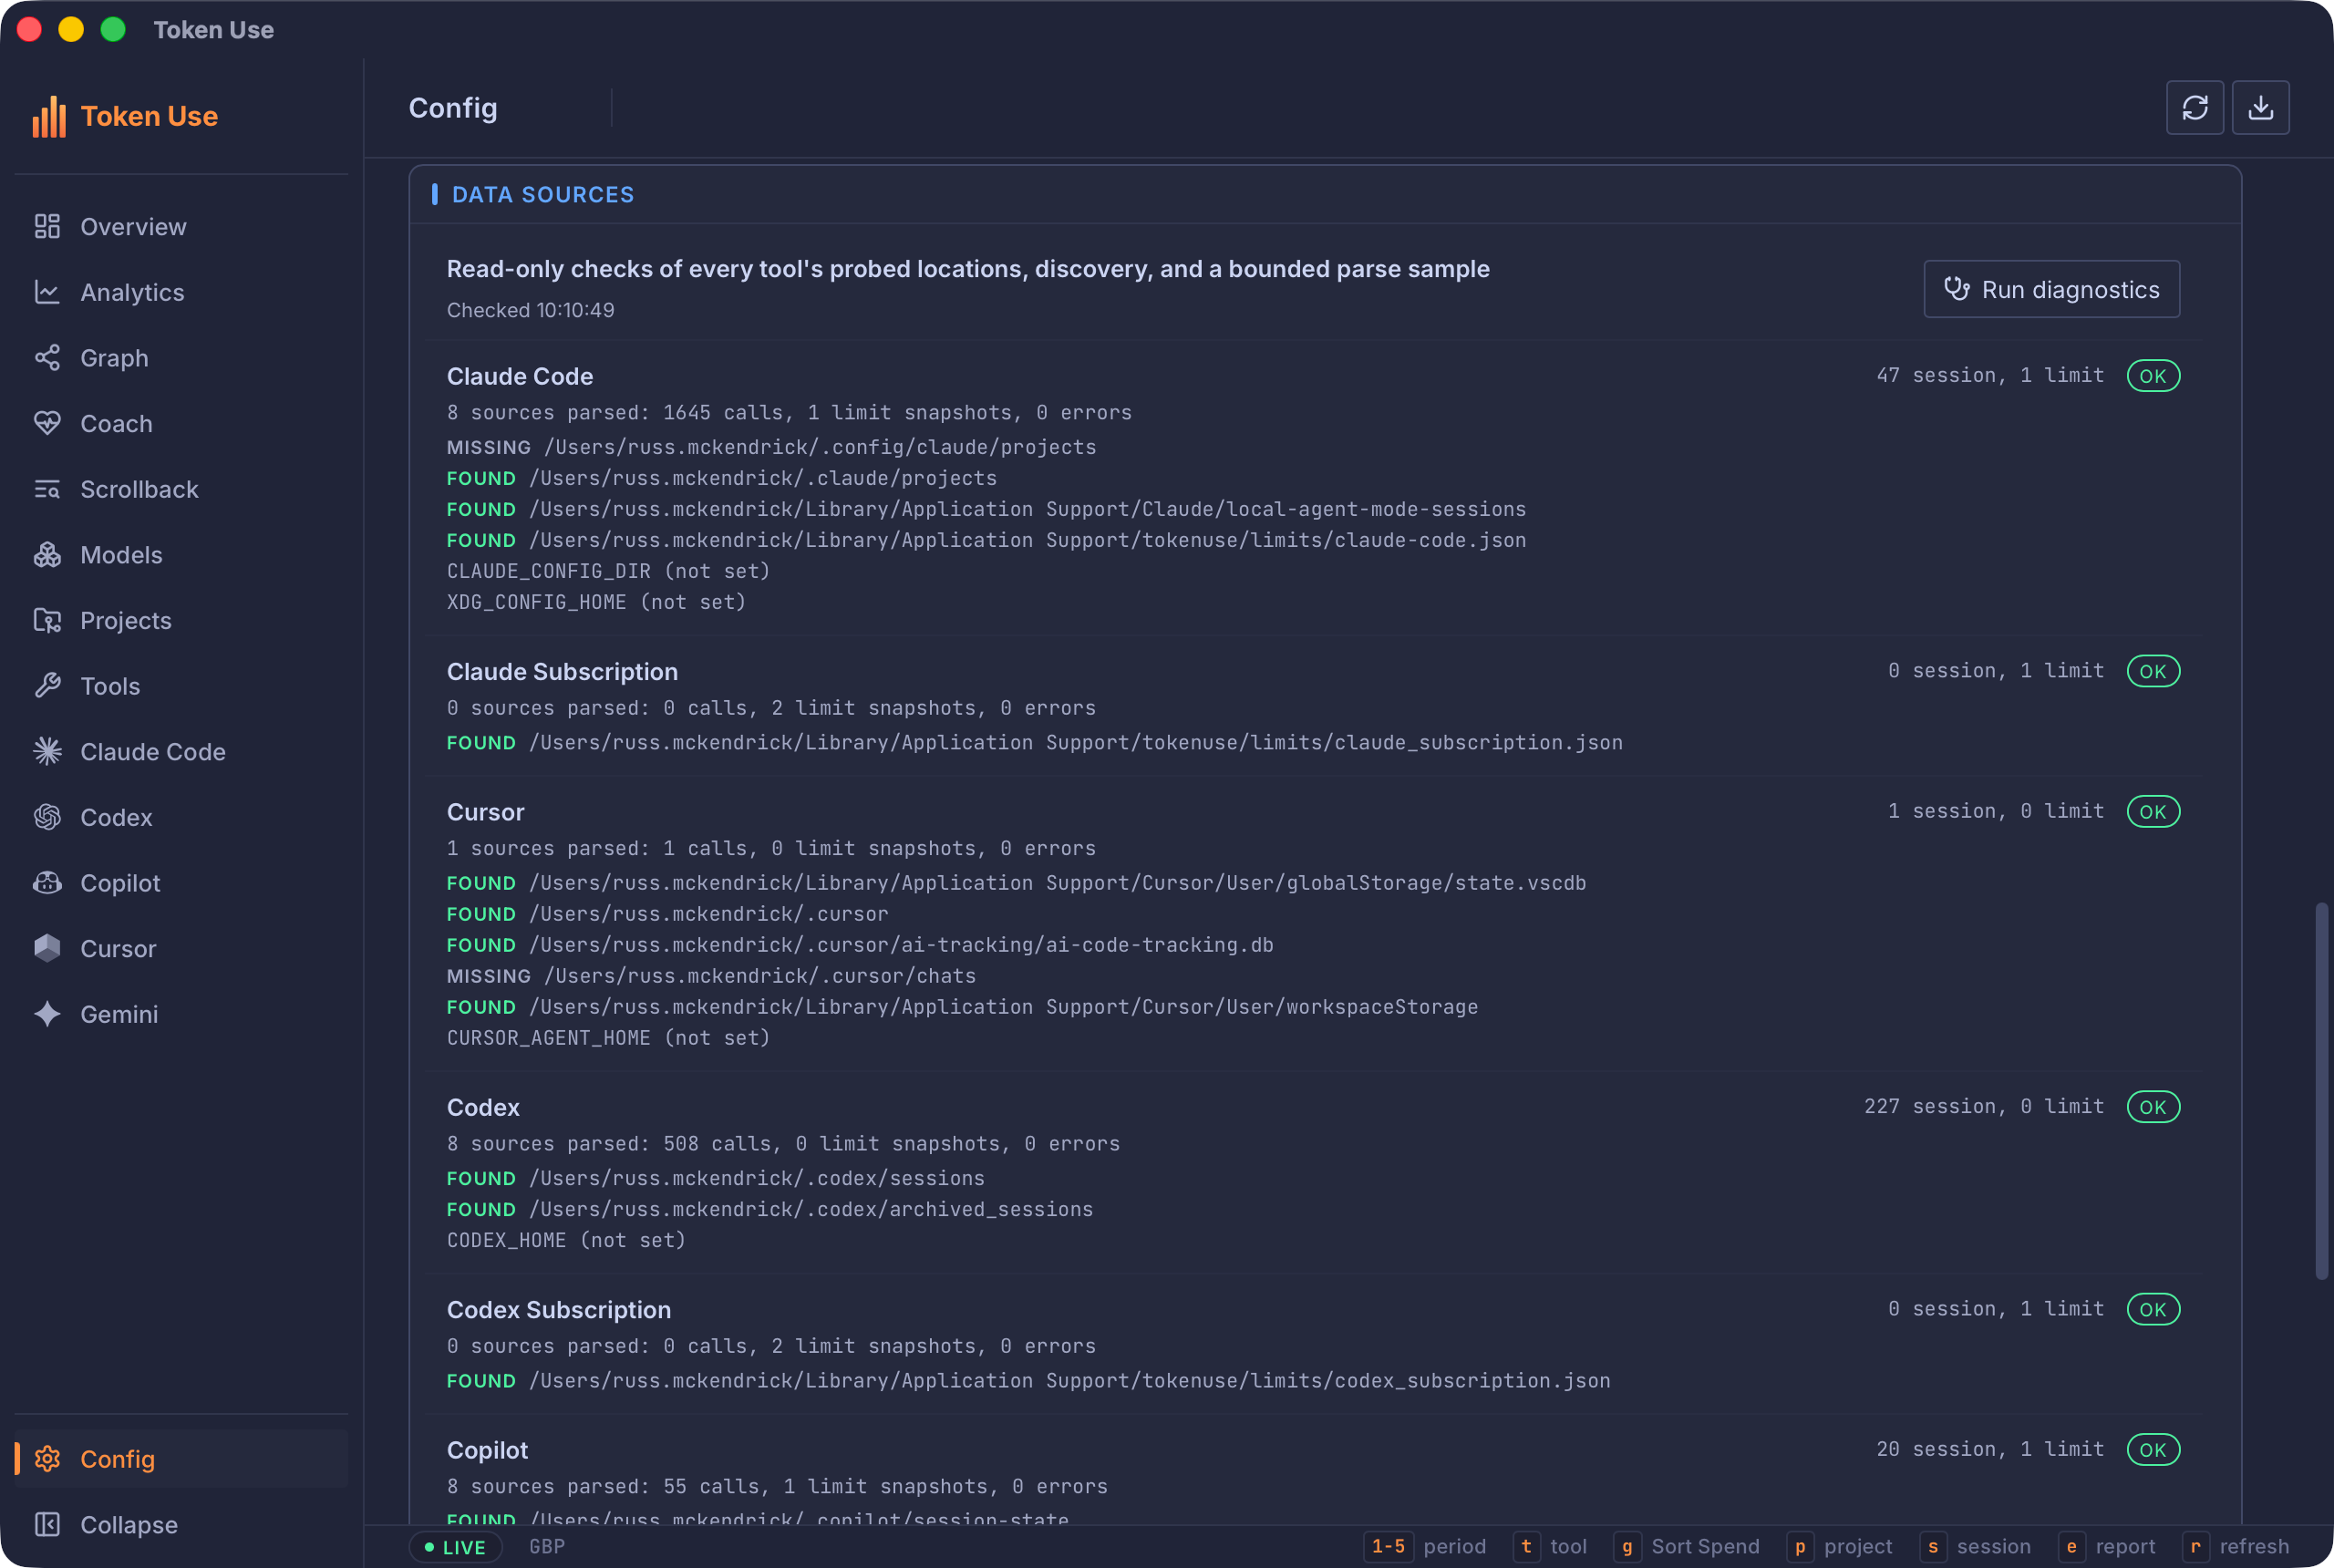Image resolution: width=2334 pixels, height=1568 pixels.
Task: Click the Gemini sparkle icon
Action: [x=47, y=1013]
